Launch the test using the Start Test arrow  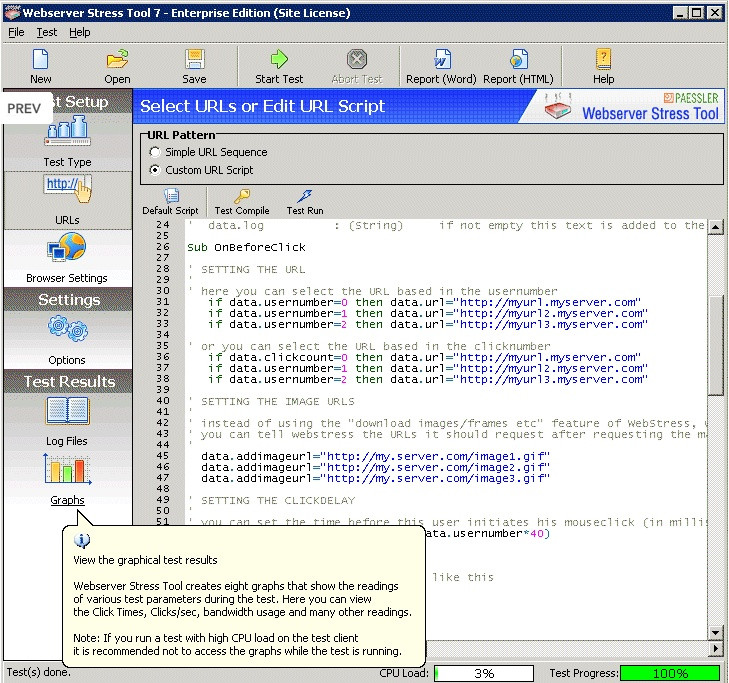click(x=279, y=66)
